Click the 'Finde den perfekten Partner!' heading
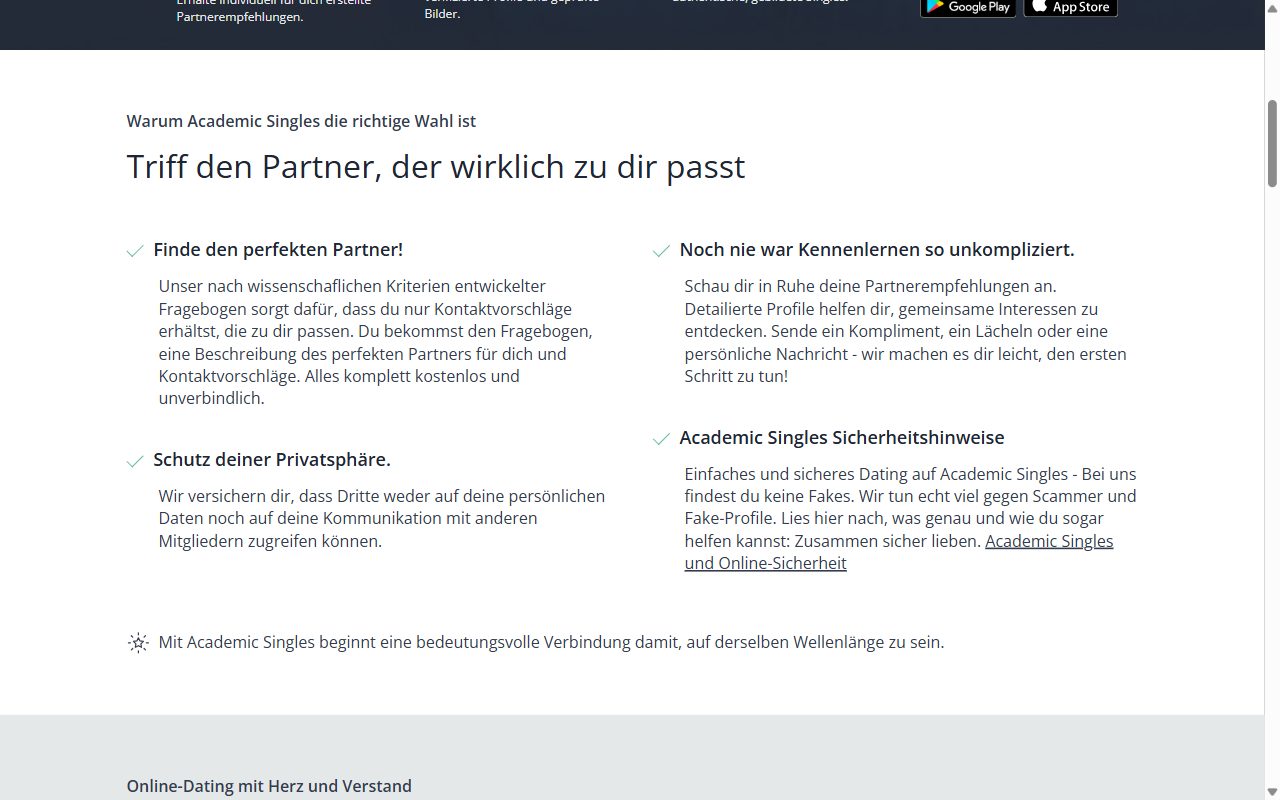Viewport: 1280px width, 800px height. (x=278, y=250)
